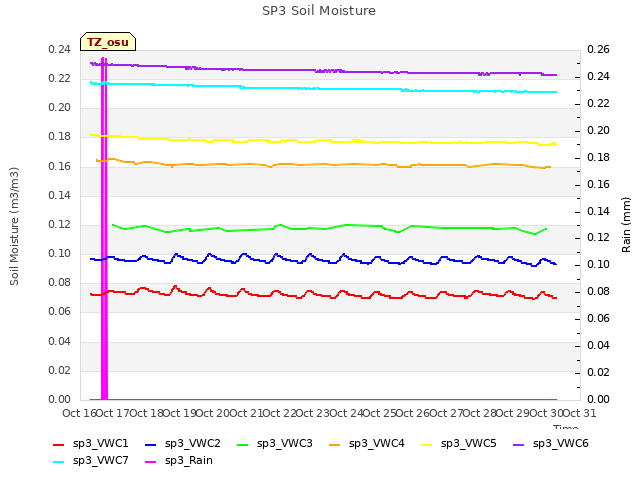Click the Oct 20 x-axis tick label
The width and height of the screenshot is (640, 480).
click(212, 413)
